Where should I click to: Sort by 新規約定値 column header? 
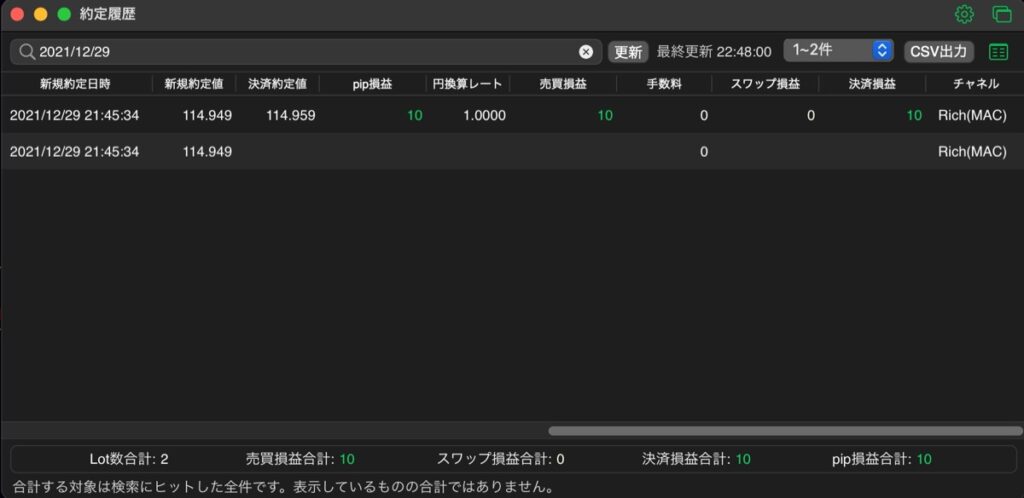click(x=194, y=84)
